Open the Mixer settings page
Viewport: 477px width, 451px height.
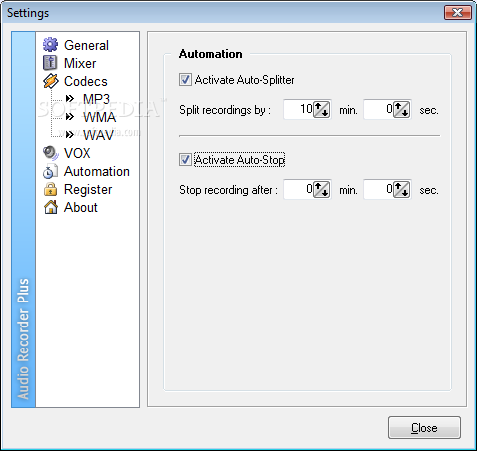[x=80, y=63]
